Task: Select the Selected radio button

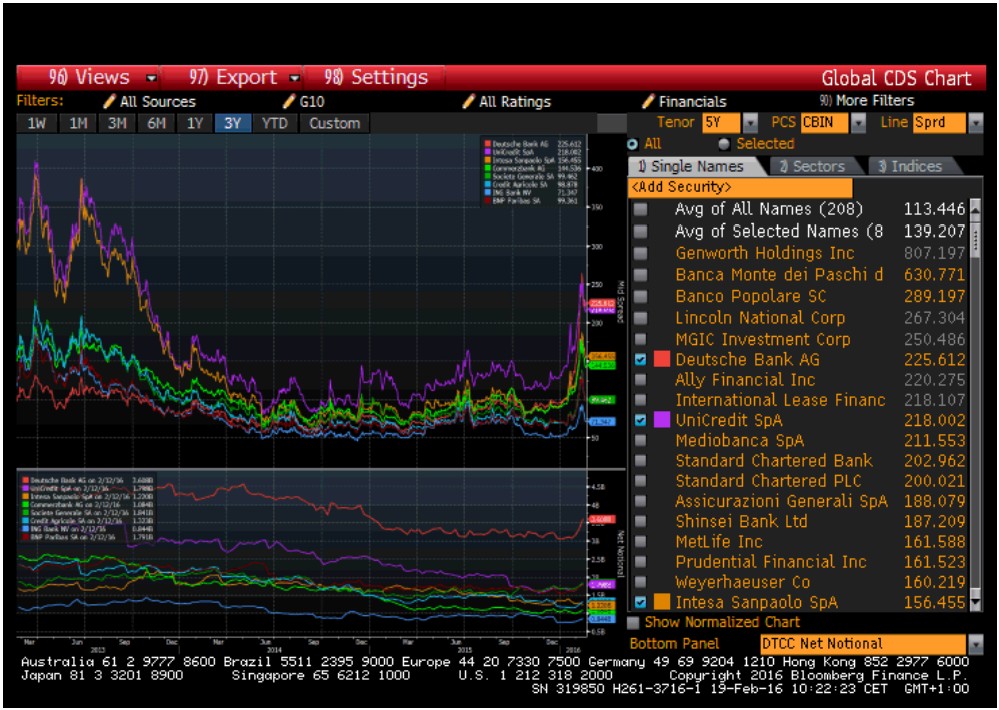Action: [724, 144]
